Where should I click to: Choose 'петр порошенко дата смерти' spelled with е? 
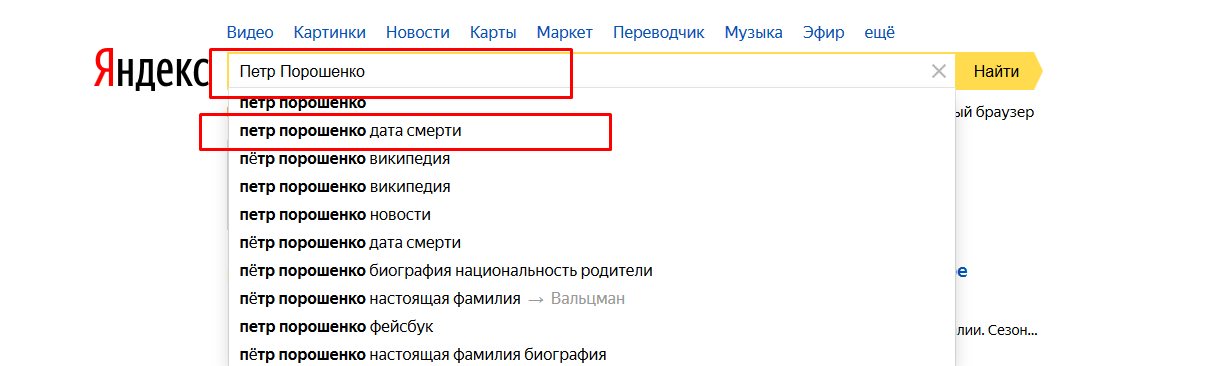pyautogui.click(x=592, y=131)
